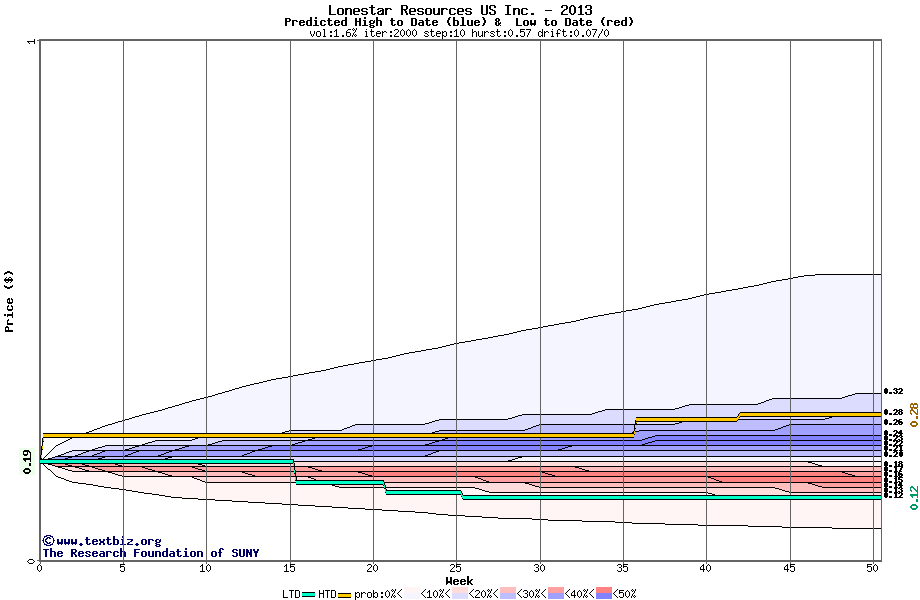Click the x-axis tick label 45
920x600 pixels.
pyautogui.click(x=789, y=568)
